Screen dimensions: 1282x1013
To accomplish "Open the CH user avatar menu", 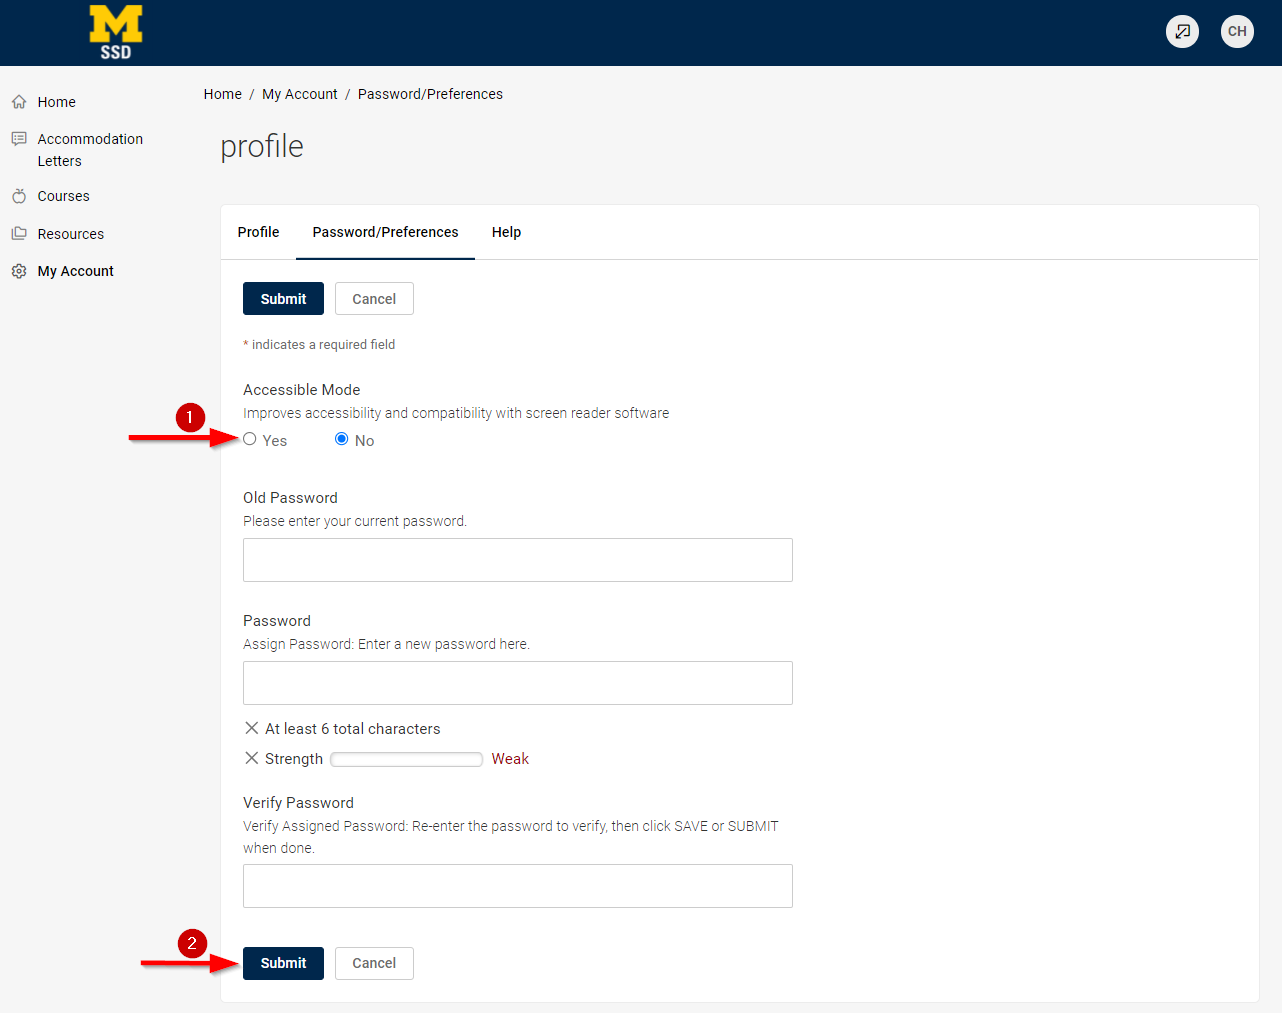I will coord(1237,31).
